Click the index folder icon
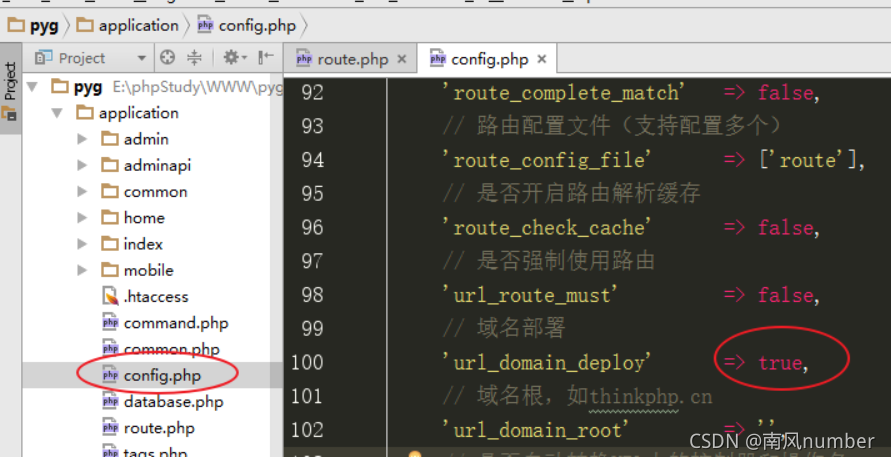The width and height of the screenshot is (891, 460). 110,244
